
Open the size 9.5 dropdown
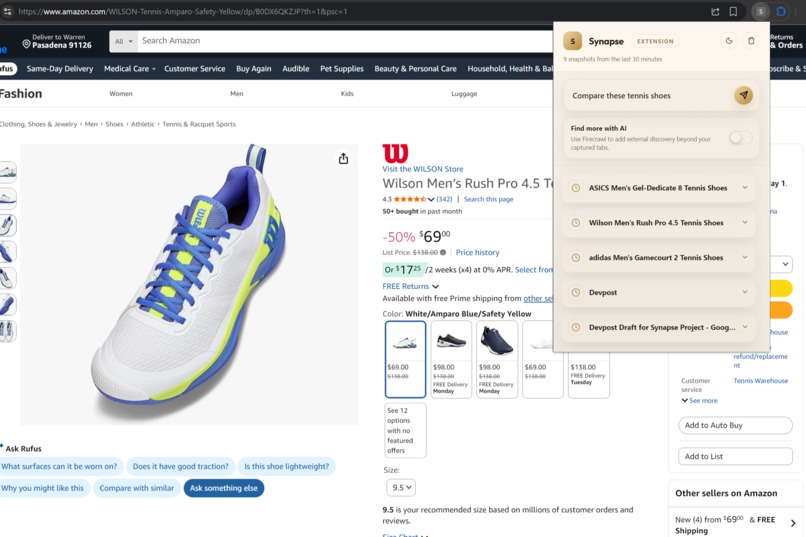[x=401, y=488]
